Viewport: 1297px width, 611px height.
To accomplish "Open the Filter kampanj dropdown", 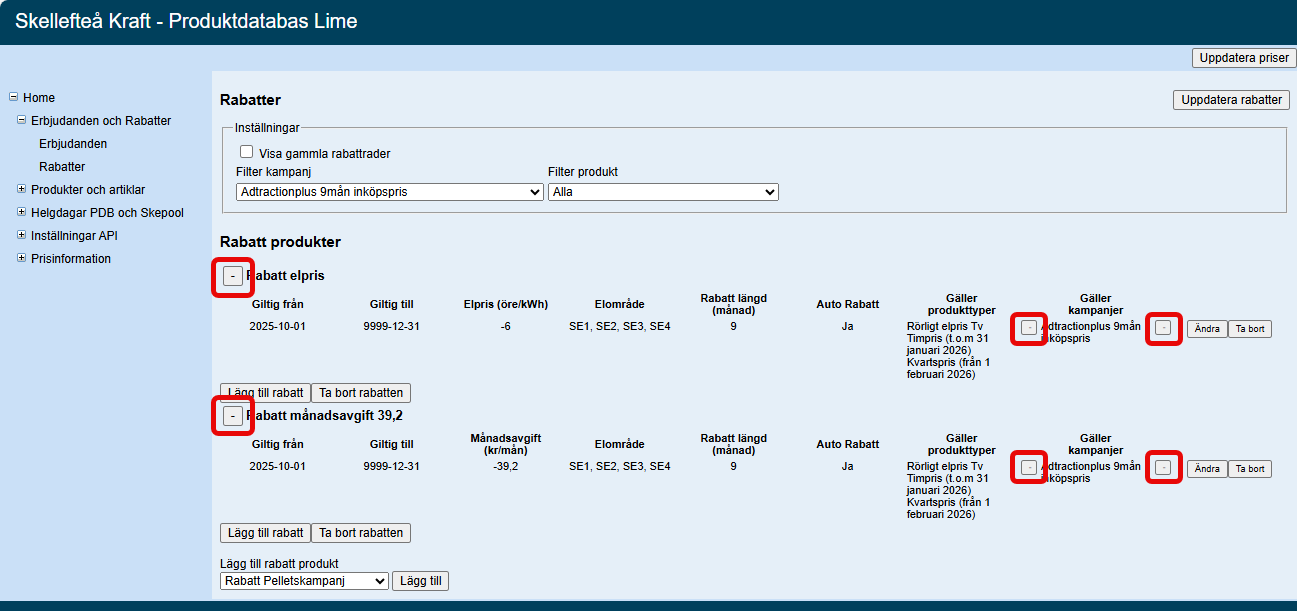I will pos(390,192).
